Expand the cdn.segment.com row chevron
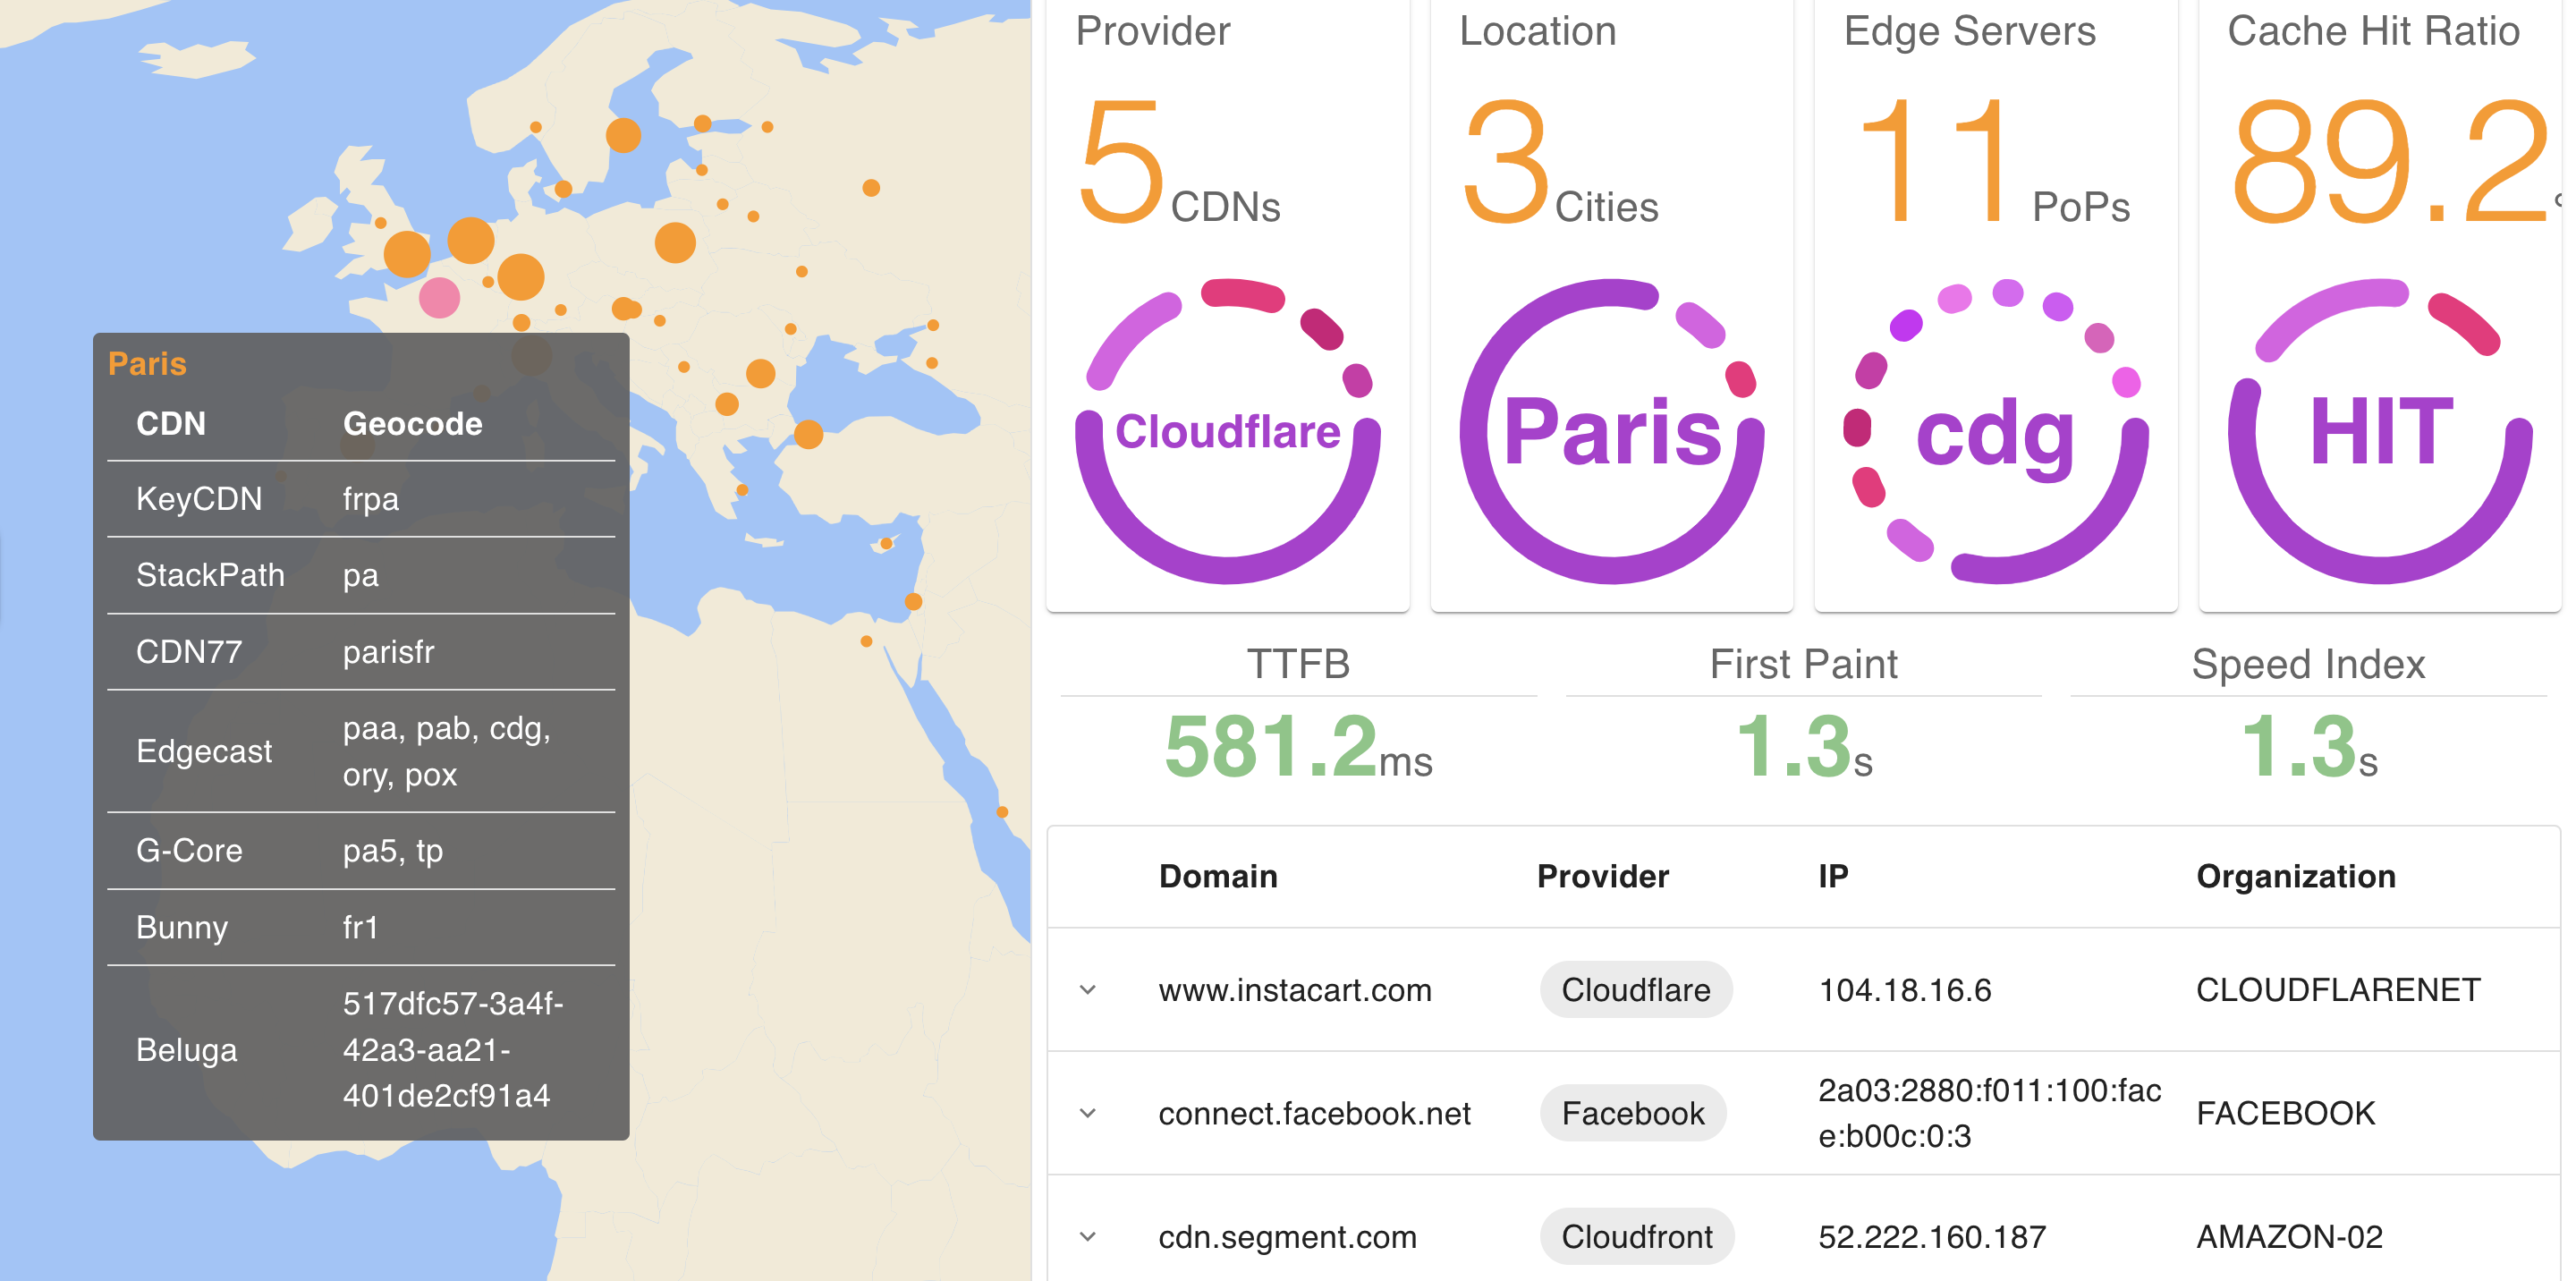This screenshot has width=2576, height=1281. pos(1088,1237)
